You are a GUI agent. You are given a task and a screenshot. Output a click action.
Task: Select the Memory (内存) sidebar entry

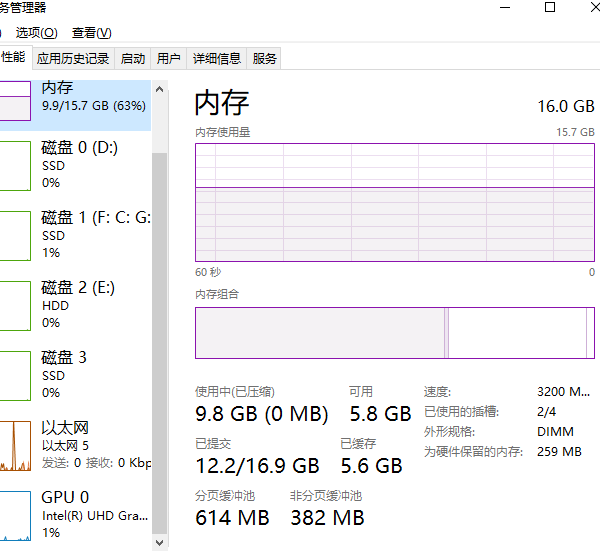75,98
